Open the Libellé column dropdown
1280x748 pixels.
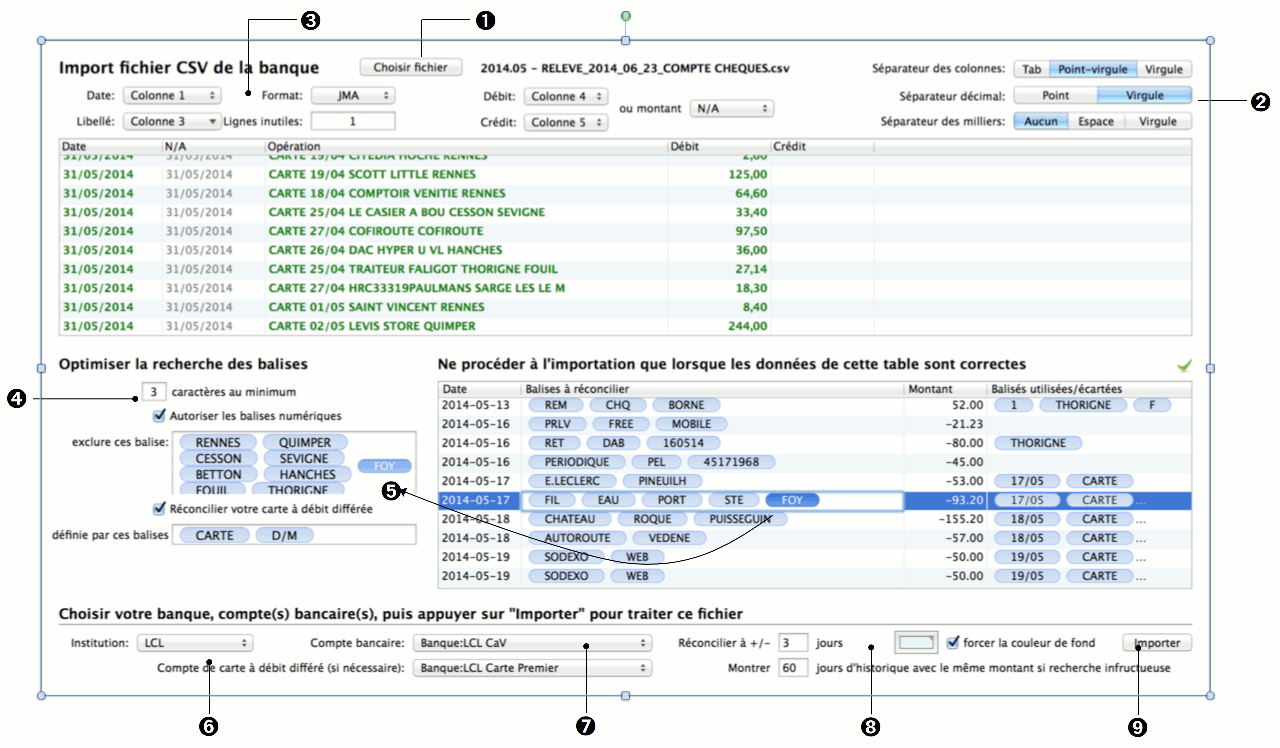pyautogui.click(x=172, y=122)
